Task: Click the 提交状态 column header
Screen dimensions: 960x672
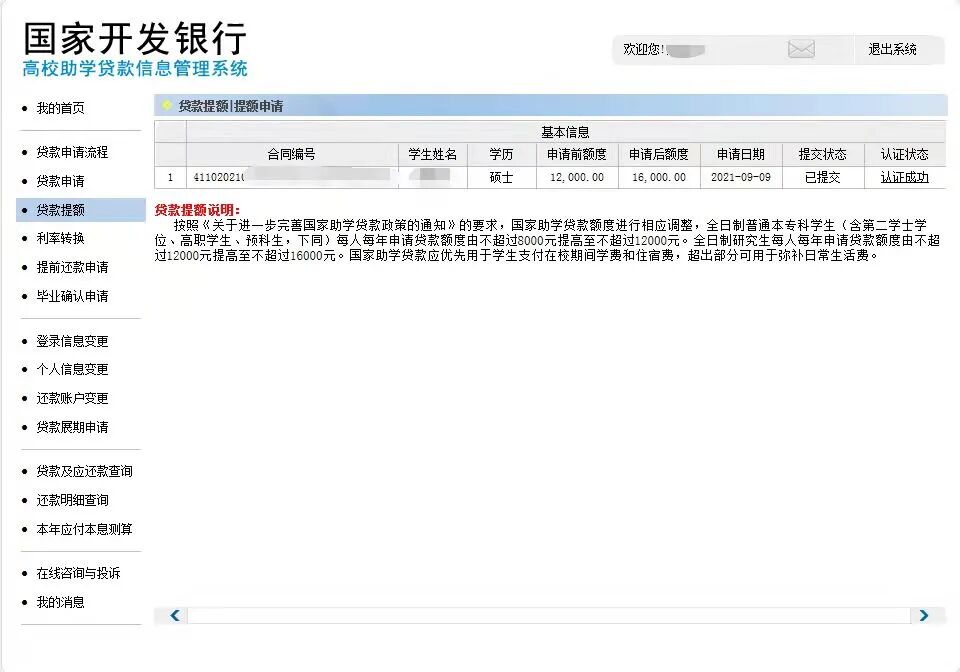Action: [822, 154]
